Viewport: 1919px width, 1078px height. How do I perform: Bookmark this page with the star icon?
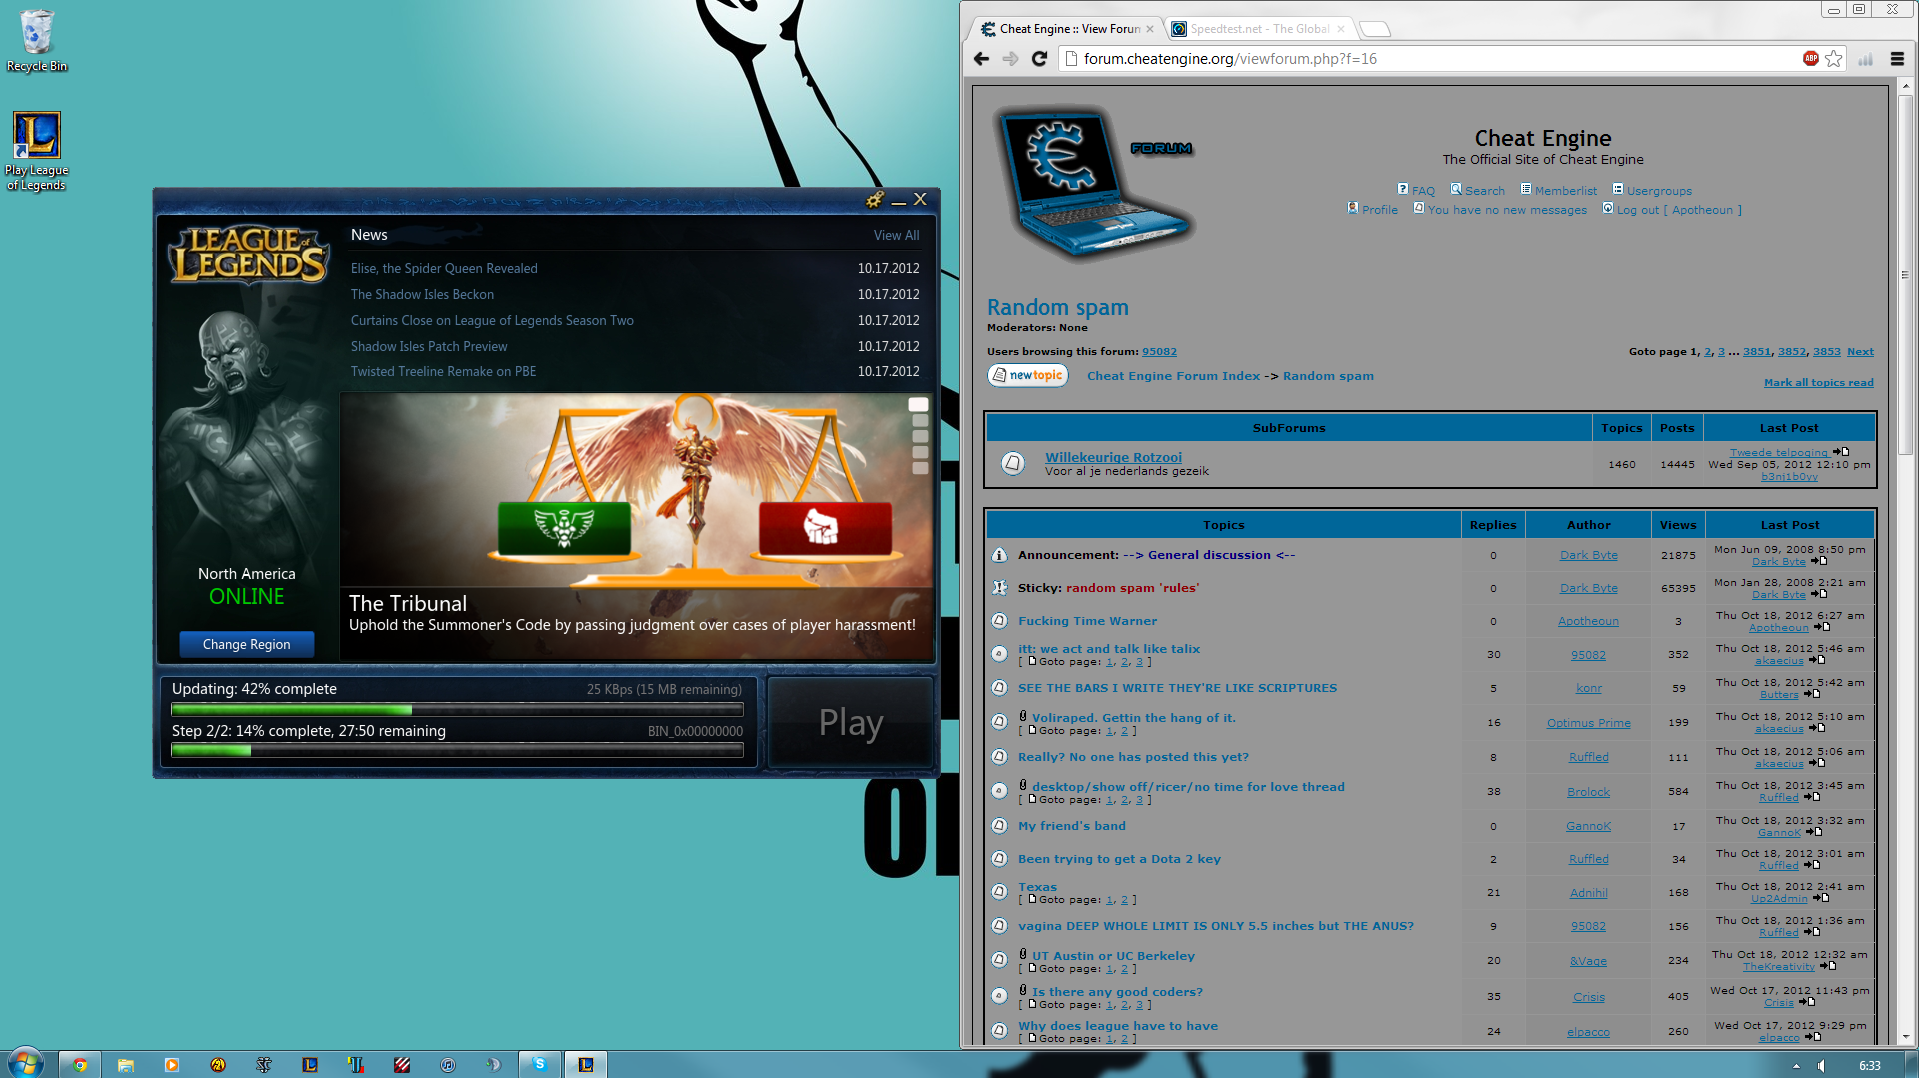click(x=1833, y=59)
